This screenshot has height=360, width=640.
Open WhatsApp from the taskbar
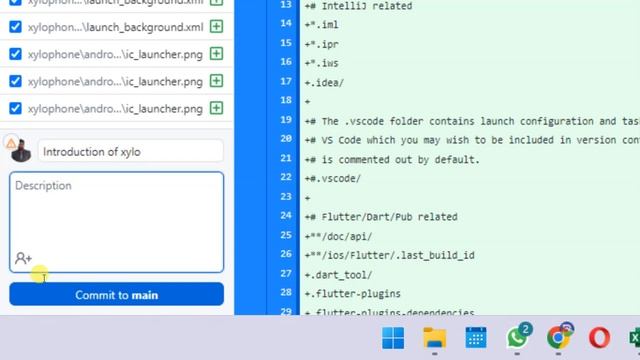coord(518,337)
